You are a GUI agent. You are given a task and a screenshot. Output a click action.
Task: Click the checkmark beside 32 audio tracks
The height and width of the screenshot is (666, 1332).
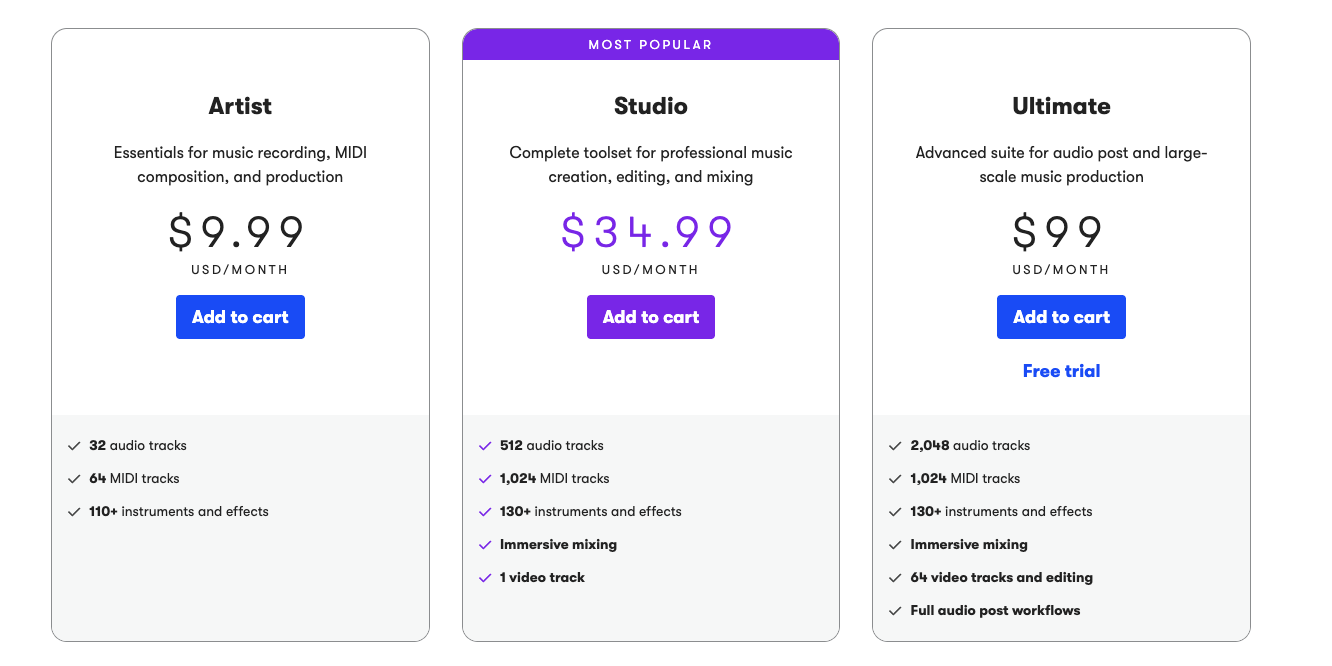tap(74, 446)
